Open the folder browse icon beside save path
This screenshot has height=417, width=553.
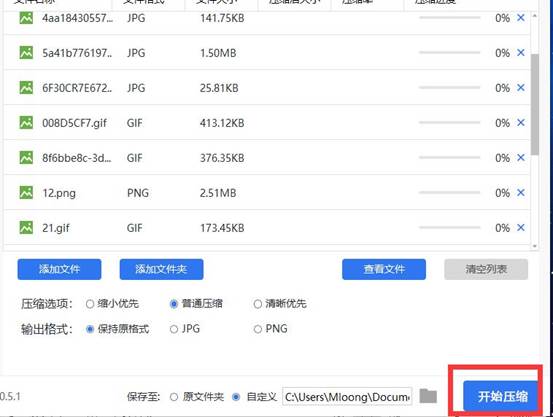pos(428,396)
